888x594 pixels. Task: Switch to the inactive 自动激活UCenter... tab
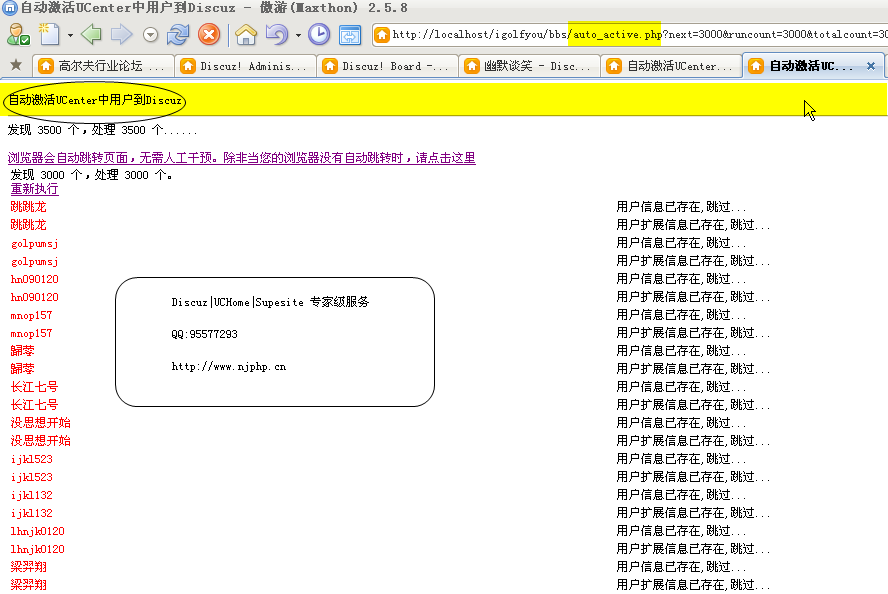pos(672,66)
